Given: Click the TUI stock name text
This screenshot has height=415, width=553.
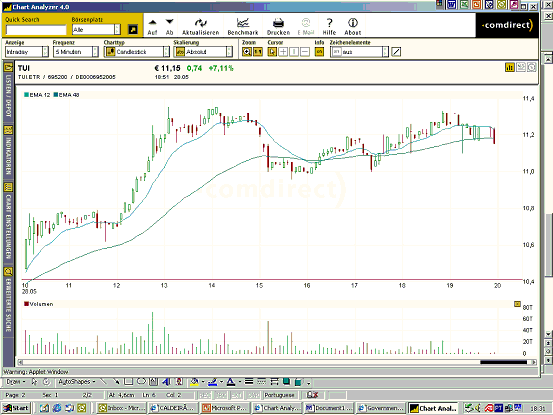Looking at the screenshot, I should 24,68.
